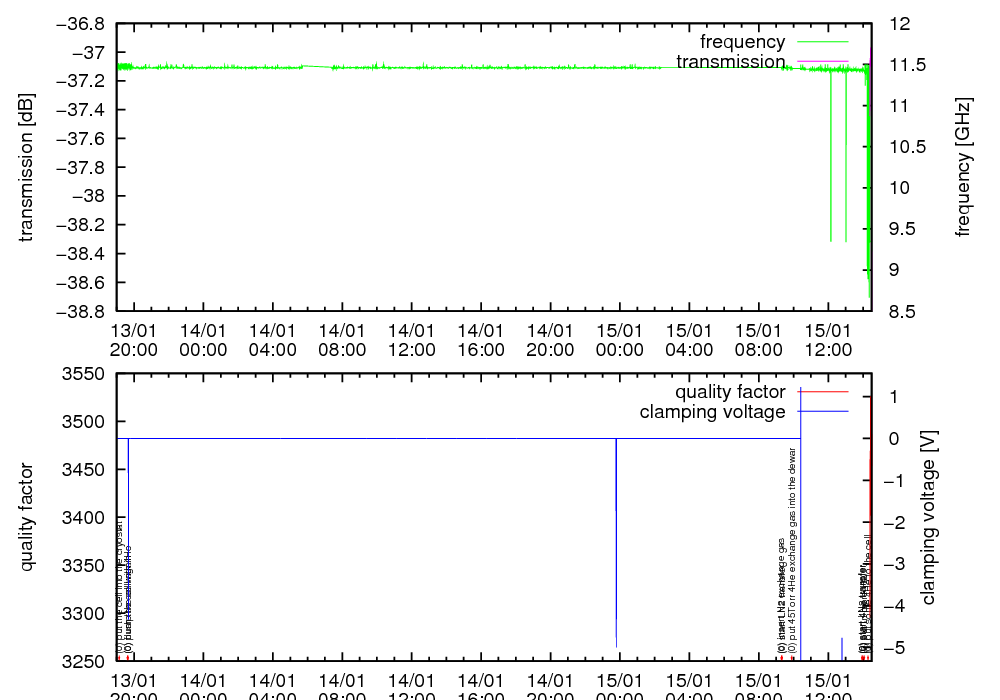Click the 'frequency [GHz]' right axis title
Viewport: 1000px width, 700px height.
point(963,167)
